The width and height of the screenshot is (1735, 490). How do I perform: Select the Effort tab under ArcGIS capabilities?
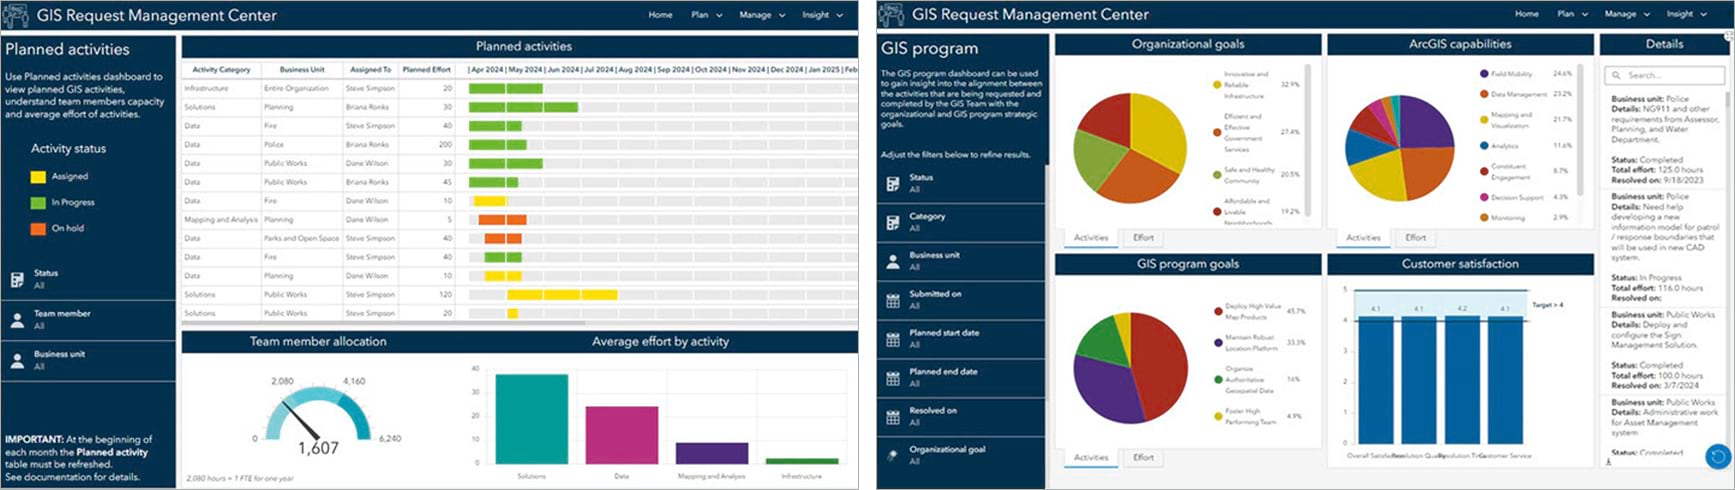point(1415,238)
